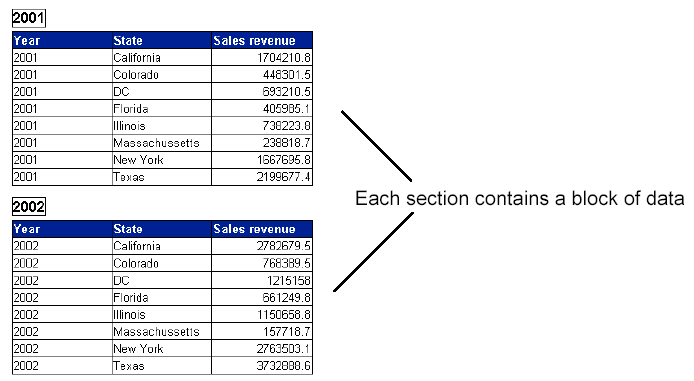Select the 448301.5 Colorado revenue cell
The image size is (694, 381).
click(262, 74)
